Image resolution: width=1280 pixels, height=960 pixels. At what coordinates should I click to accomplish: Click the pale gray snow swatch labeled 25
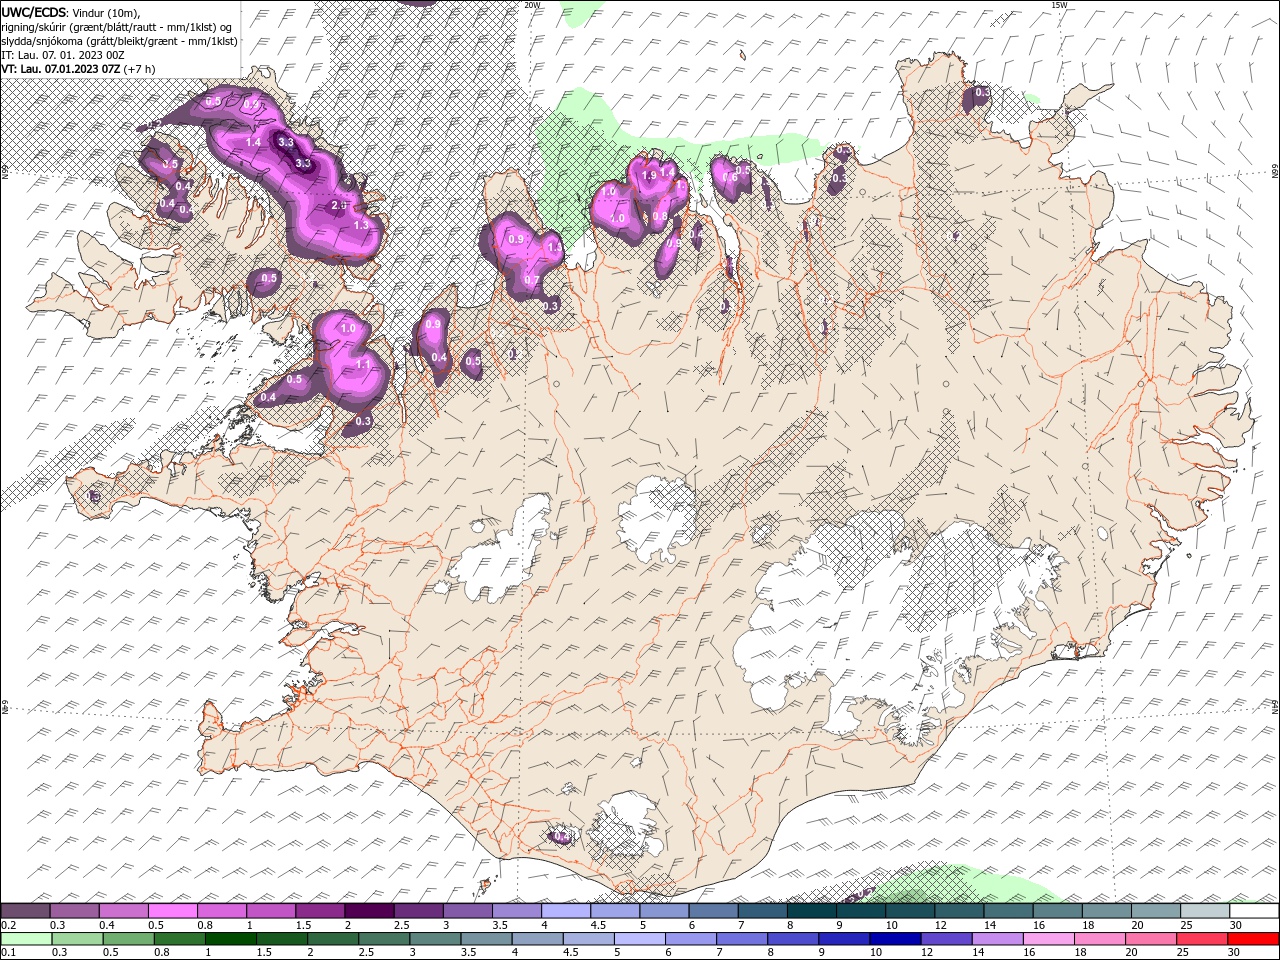[1205, 911]
